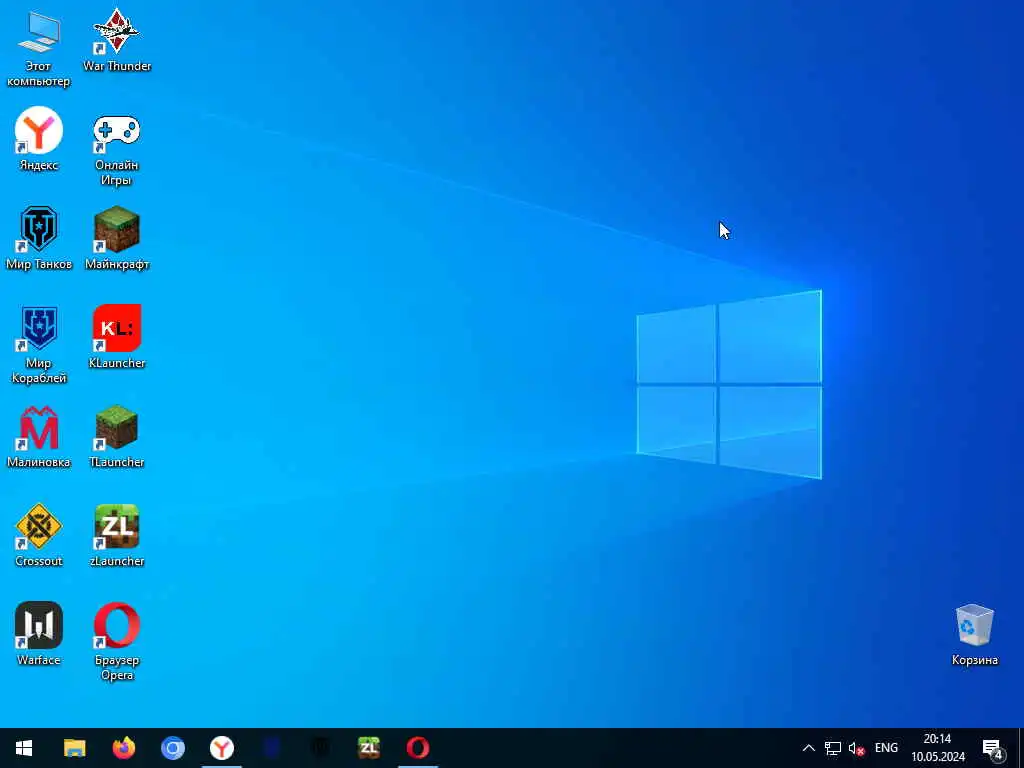Viewport: 1024px width, 768px height.
Task: Launch the War Thunder shortcut
Action: tap(117, 40)
